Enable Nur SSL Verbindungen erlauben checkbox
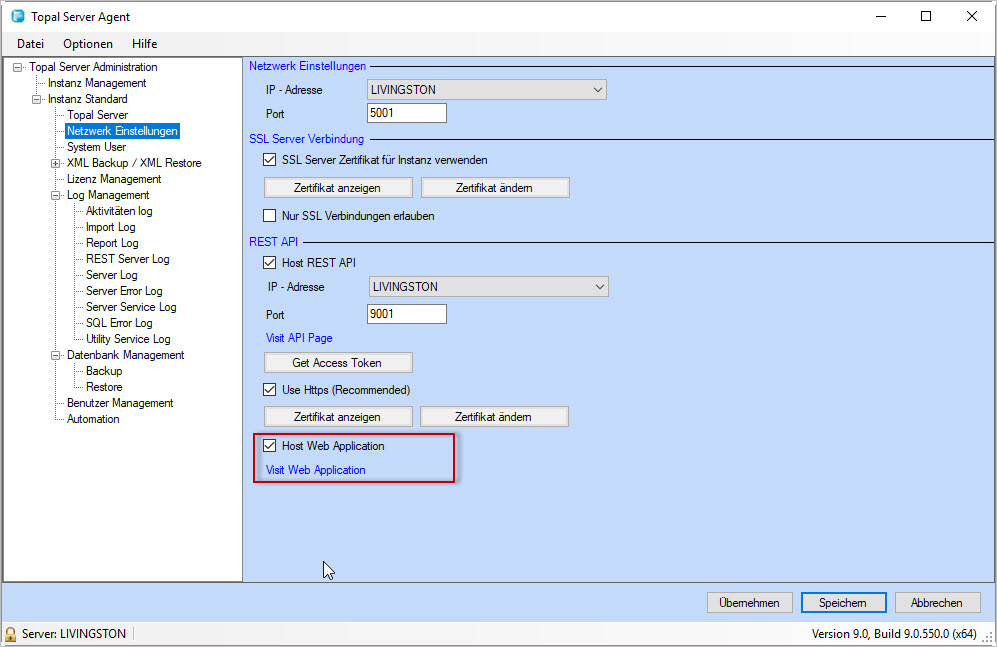997x647 pixels. 269,216
